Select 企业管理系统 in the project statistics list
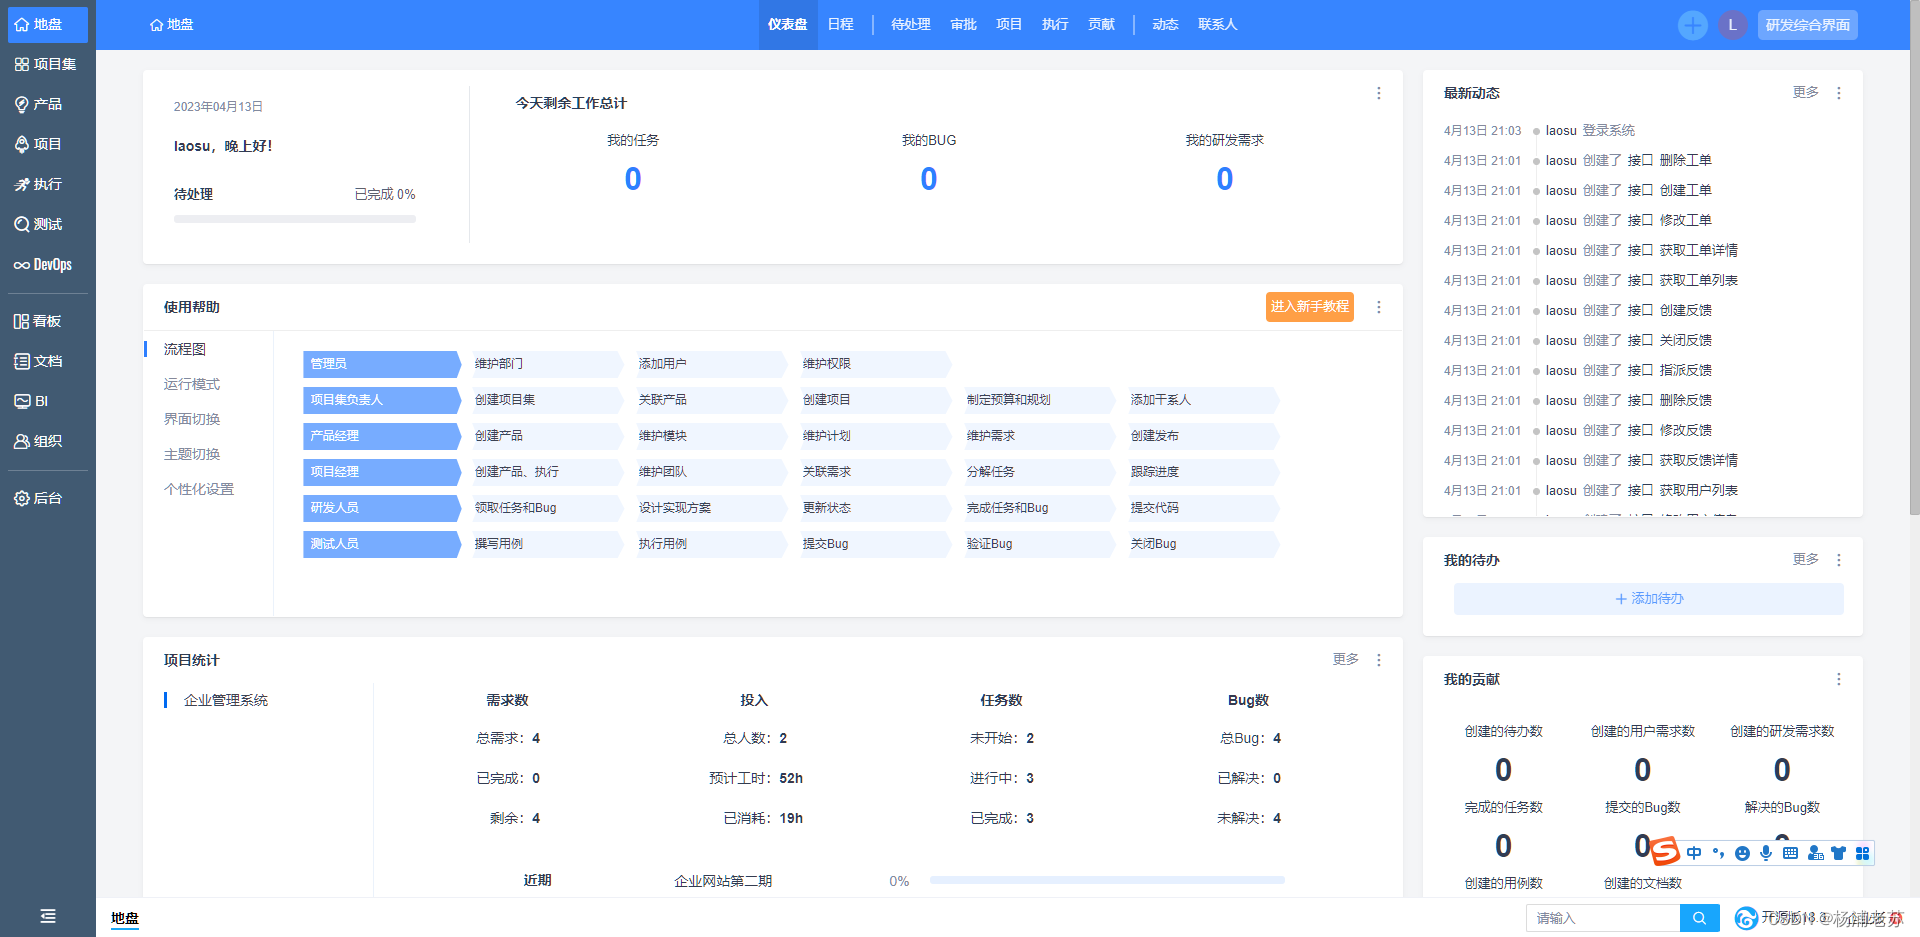 pyautogui.click(x=226, y=700)
